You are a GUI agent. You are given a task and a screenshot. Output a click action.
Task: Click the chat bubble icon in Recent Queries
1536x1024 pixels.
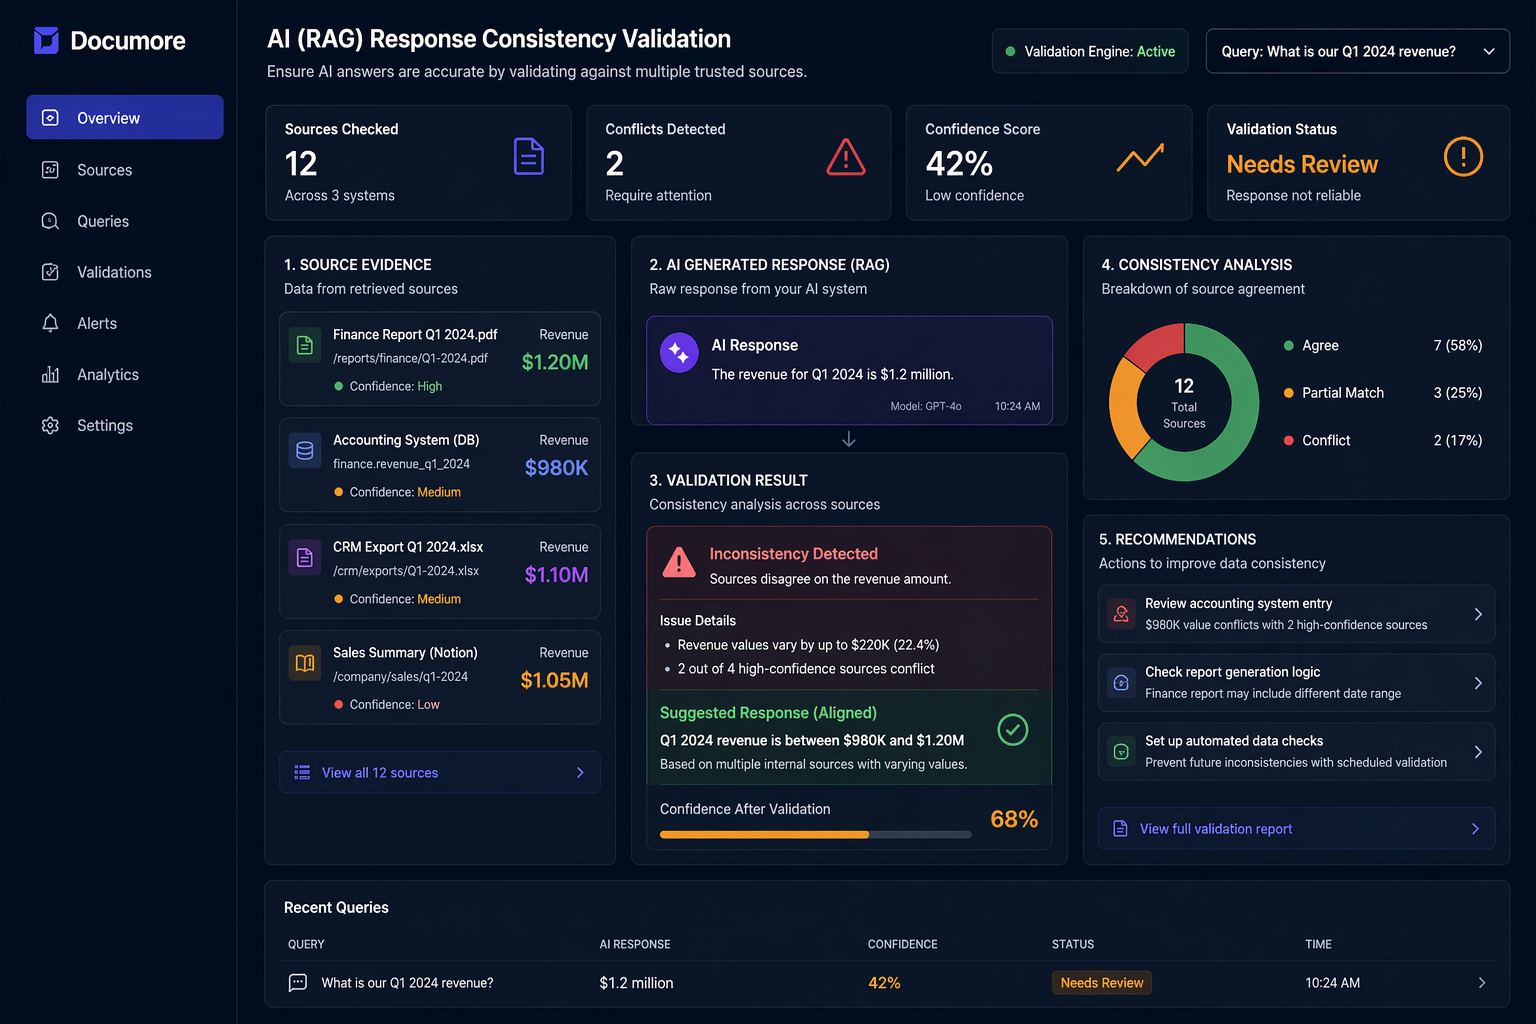(x=298, y=983)
